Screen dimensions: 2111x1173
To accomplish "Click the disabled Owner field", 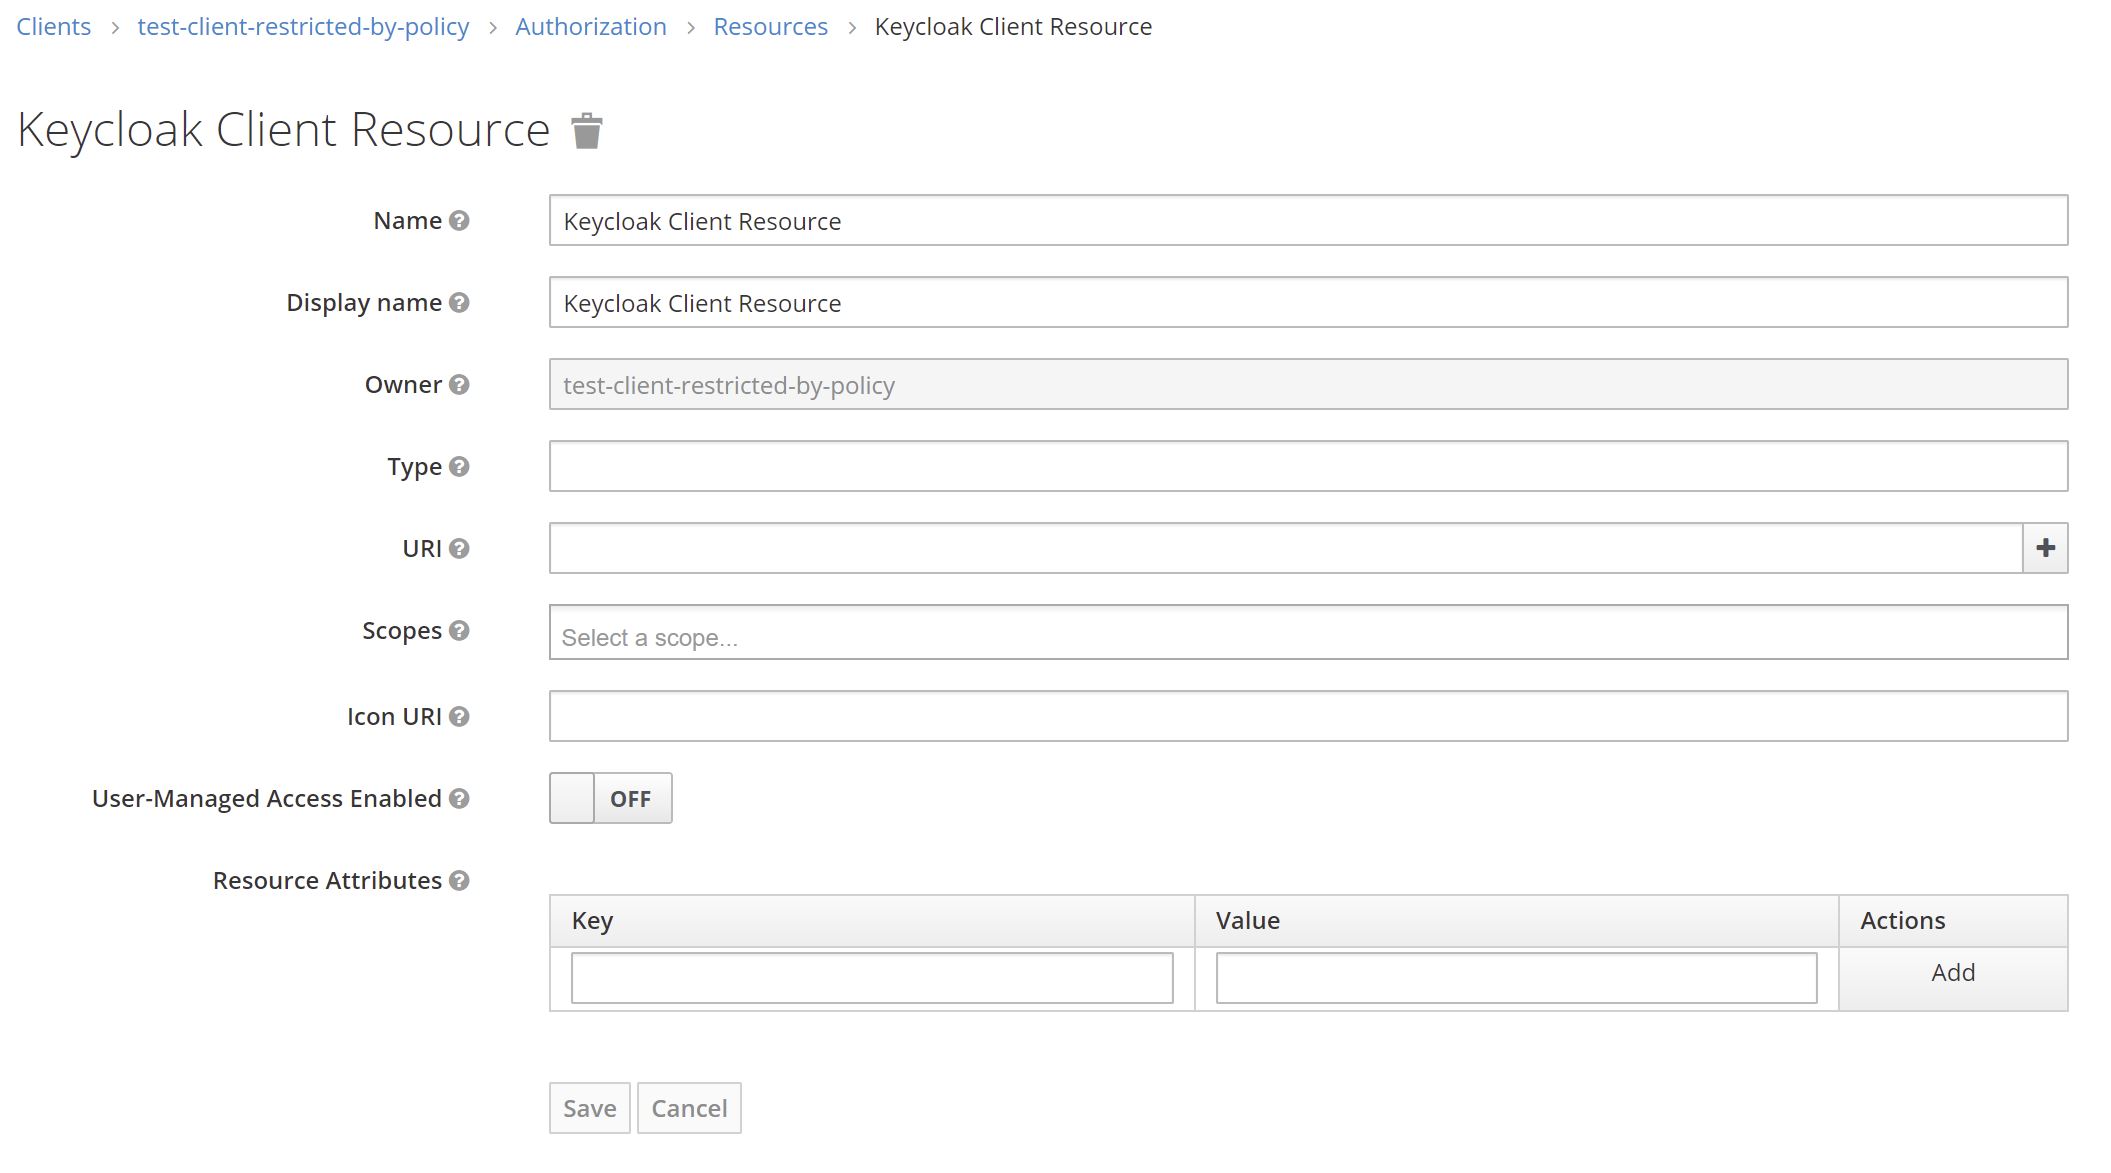I will tap(1308, 384).
